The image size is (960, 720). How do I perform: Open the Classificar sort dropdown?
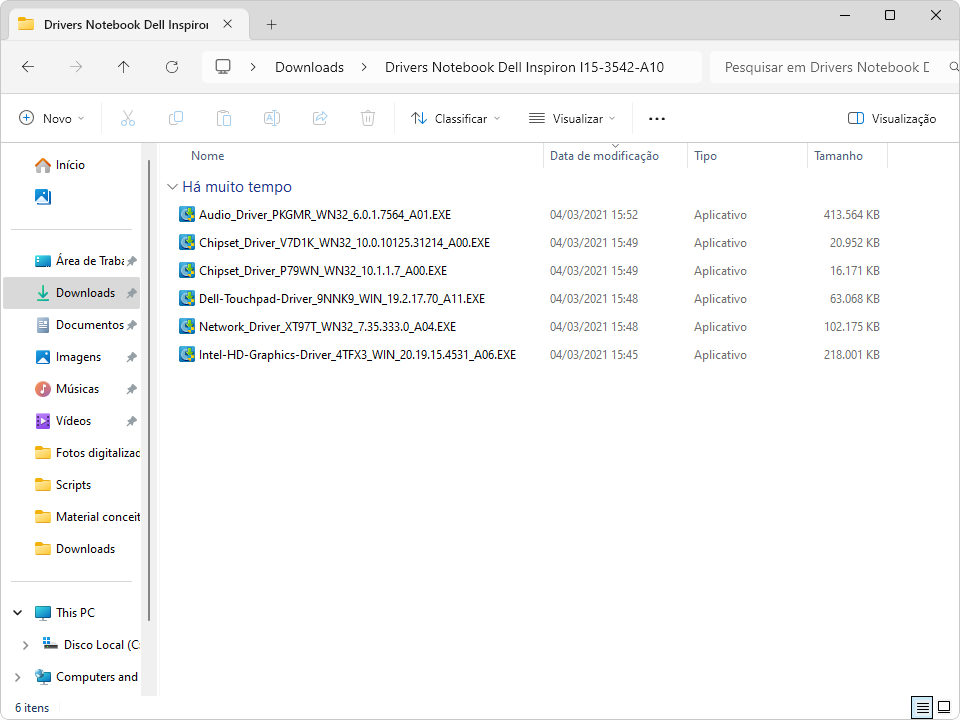coord(456,118)
